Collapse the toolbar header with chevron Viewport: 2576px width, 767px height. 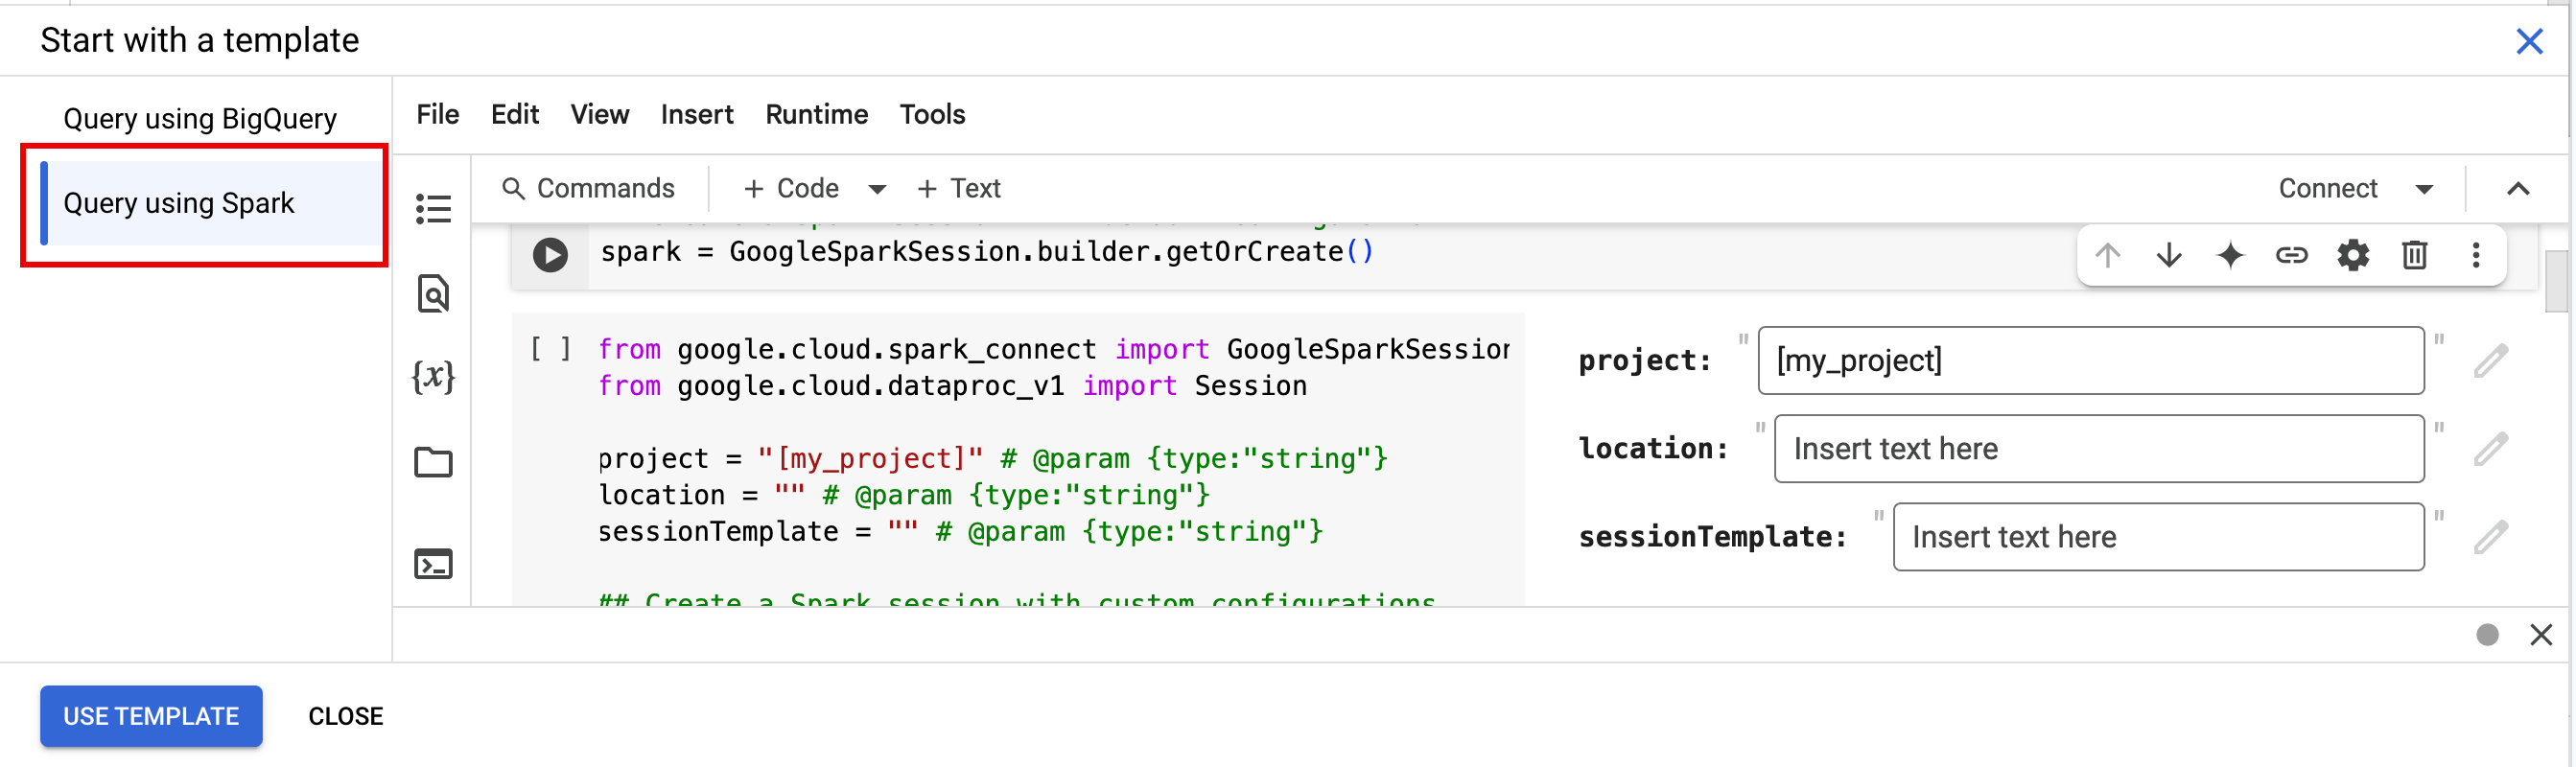pos(2517,189)
